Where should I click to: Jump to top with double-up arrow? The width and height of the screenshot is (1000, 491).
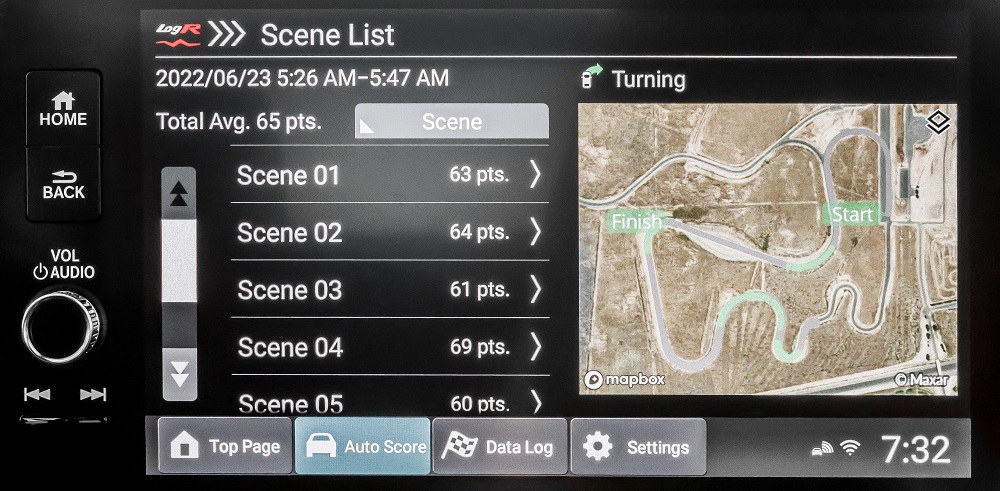(x=179, y=193)
